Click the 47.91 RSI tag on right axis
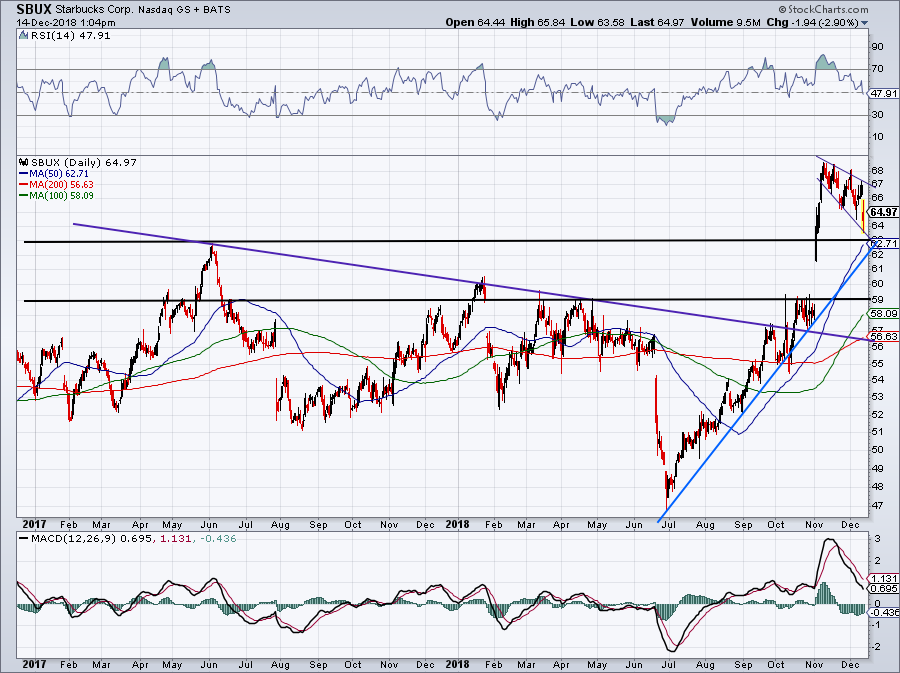Screen dimensions: 900x673 pyautogui.click(x=884, y=94)
